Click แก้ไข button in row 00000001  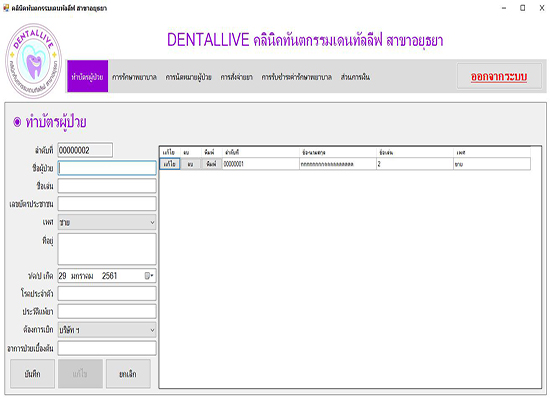(170, 164)
